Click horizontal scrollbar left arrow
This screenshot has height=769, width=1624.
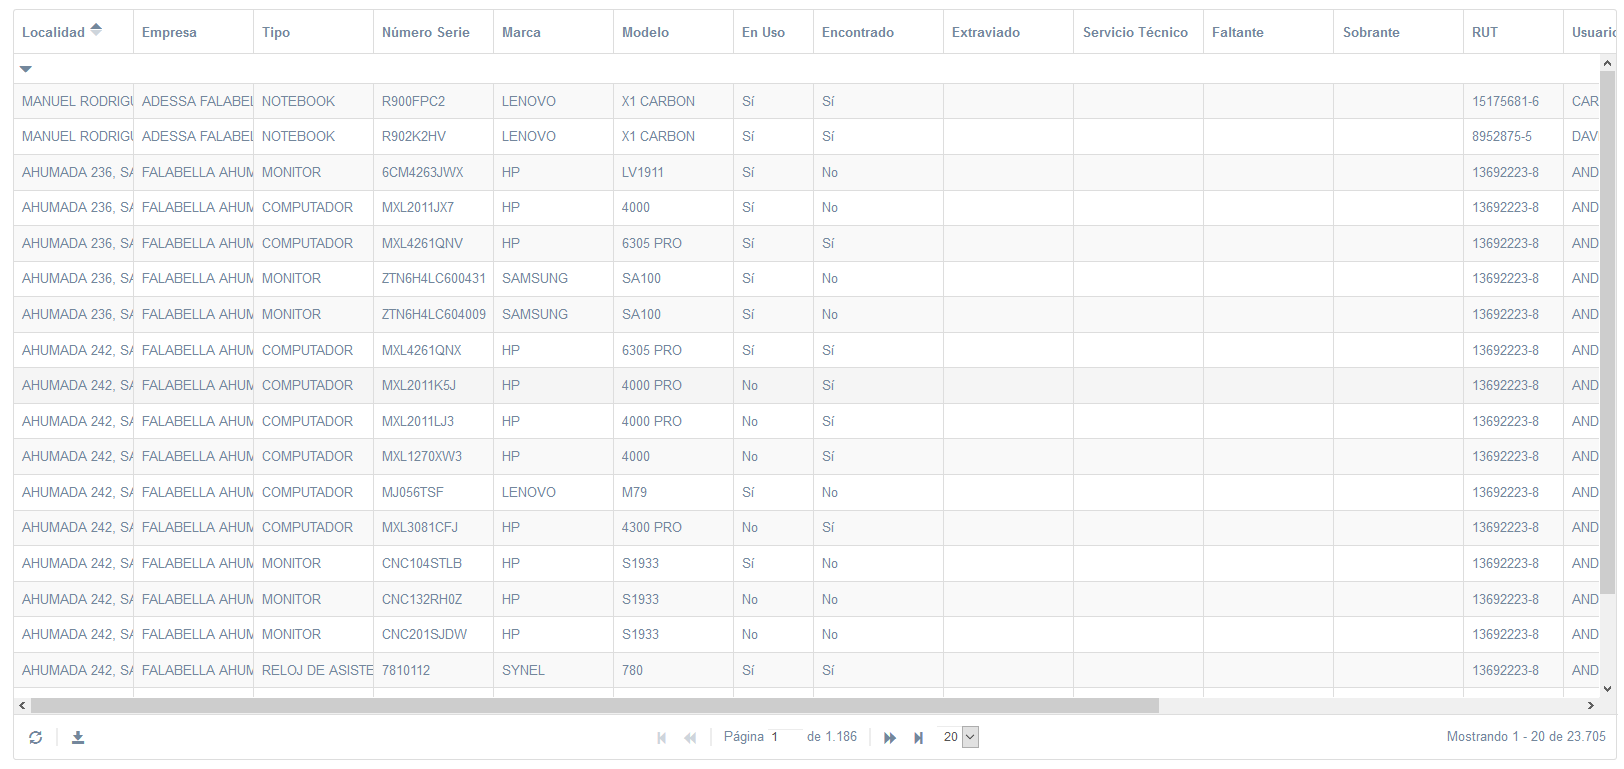click(x=22, y=706)
